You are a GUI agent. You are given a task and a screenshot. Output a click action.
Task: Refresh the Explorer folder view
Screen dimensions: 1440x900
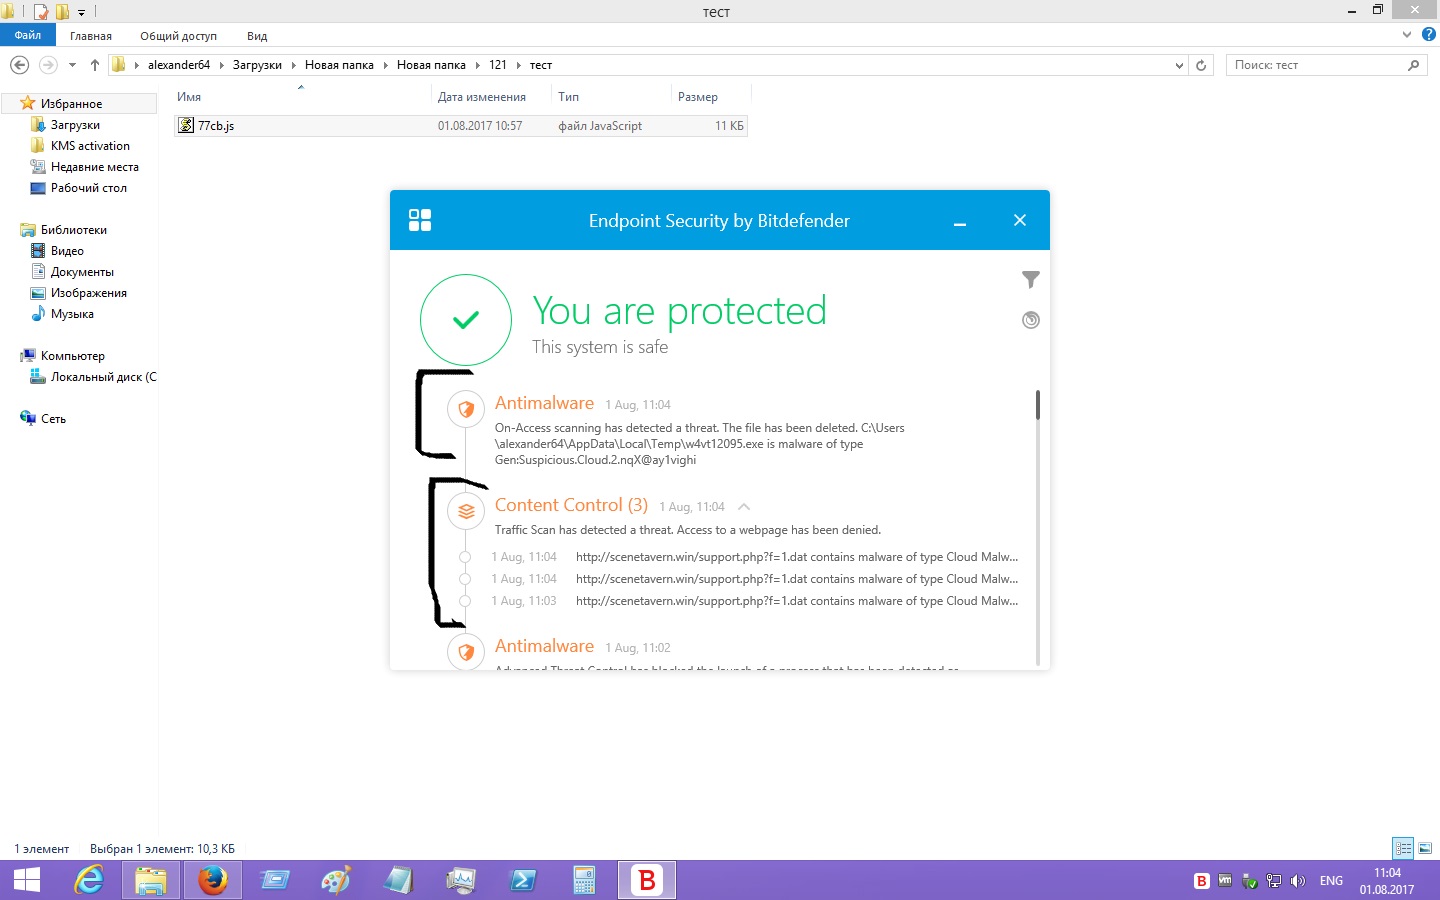[x=1201, y=65]
